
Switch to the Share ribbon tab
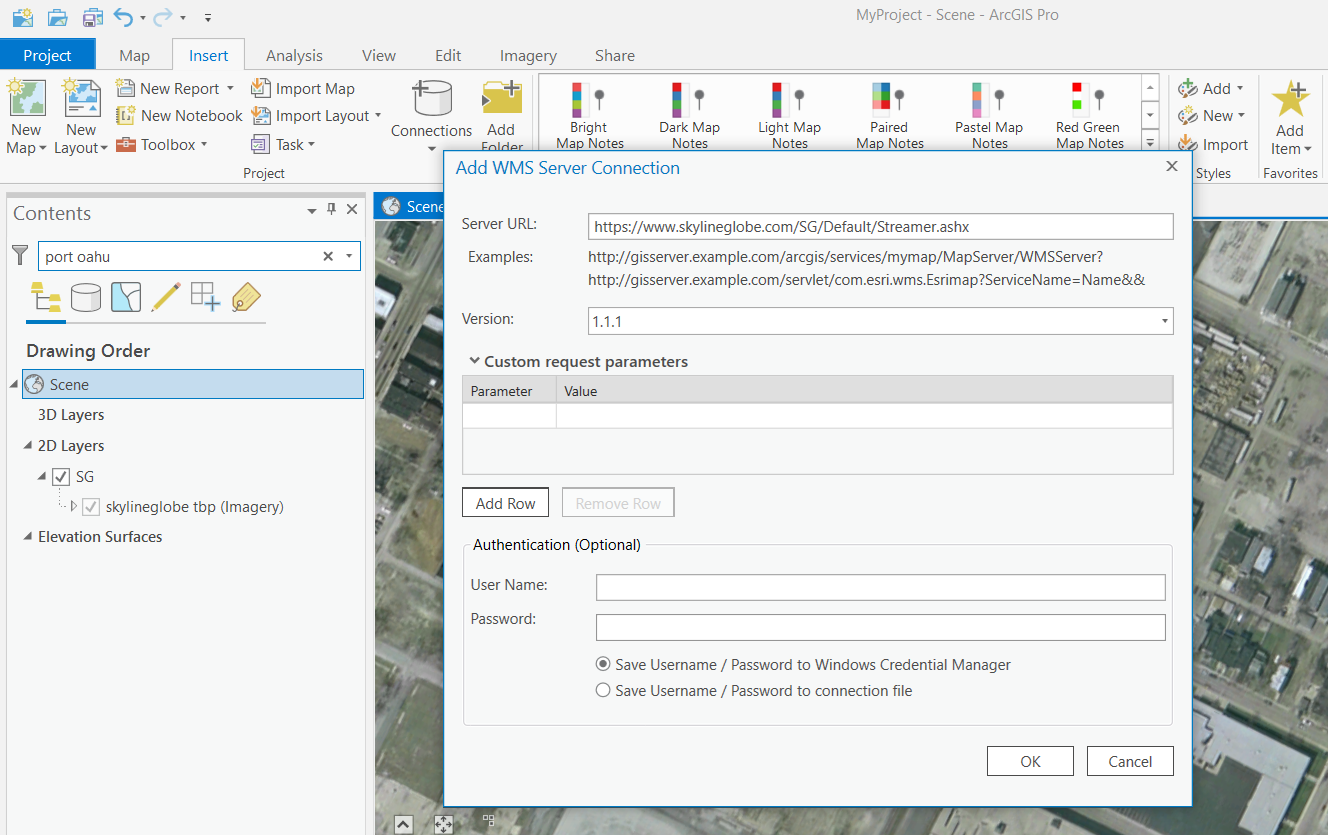point(615,55)
